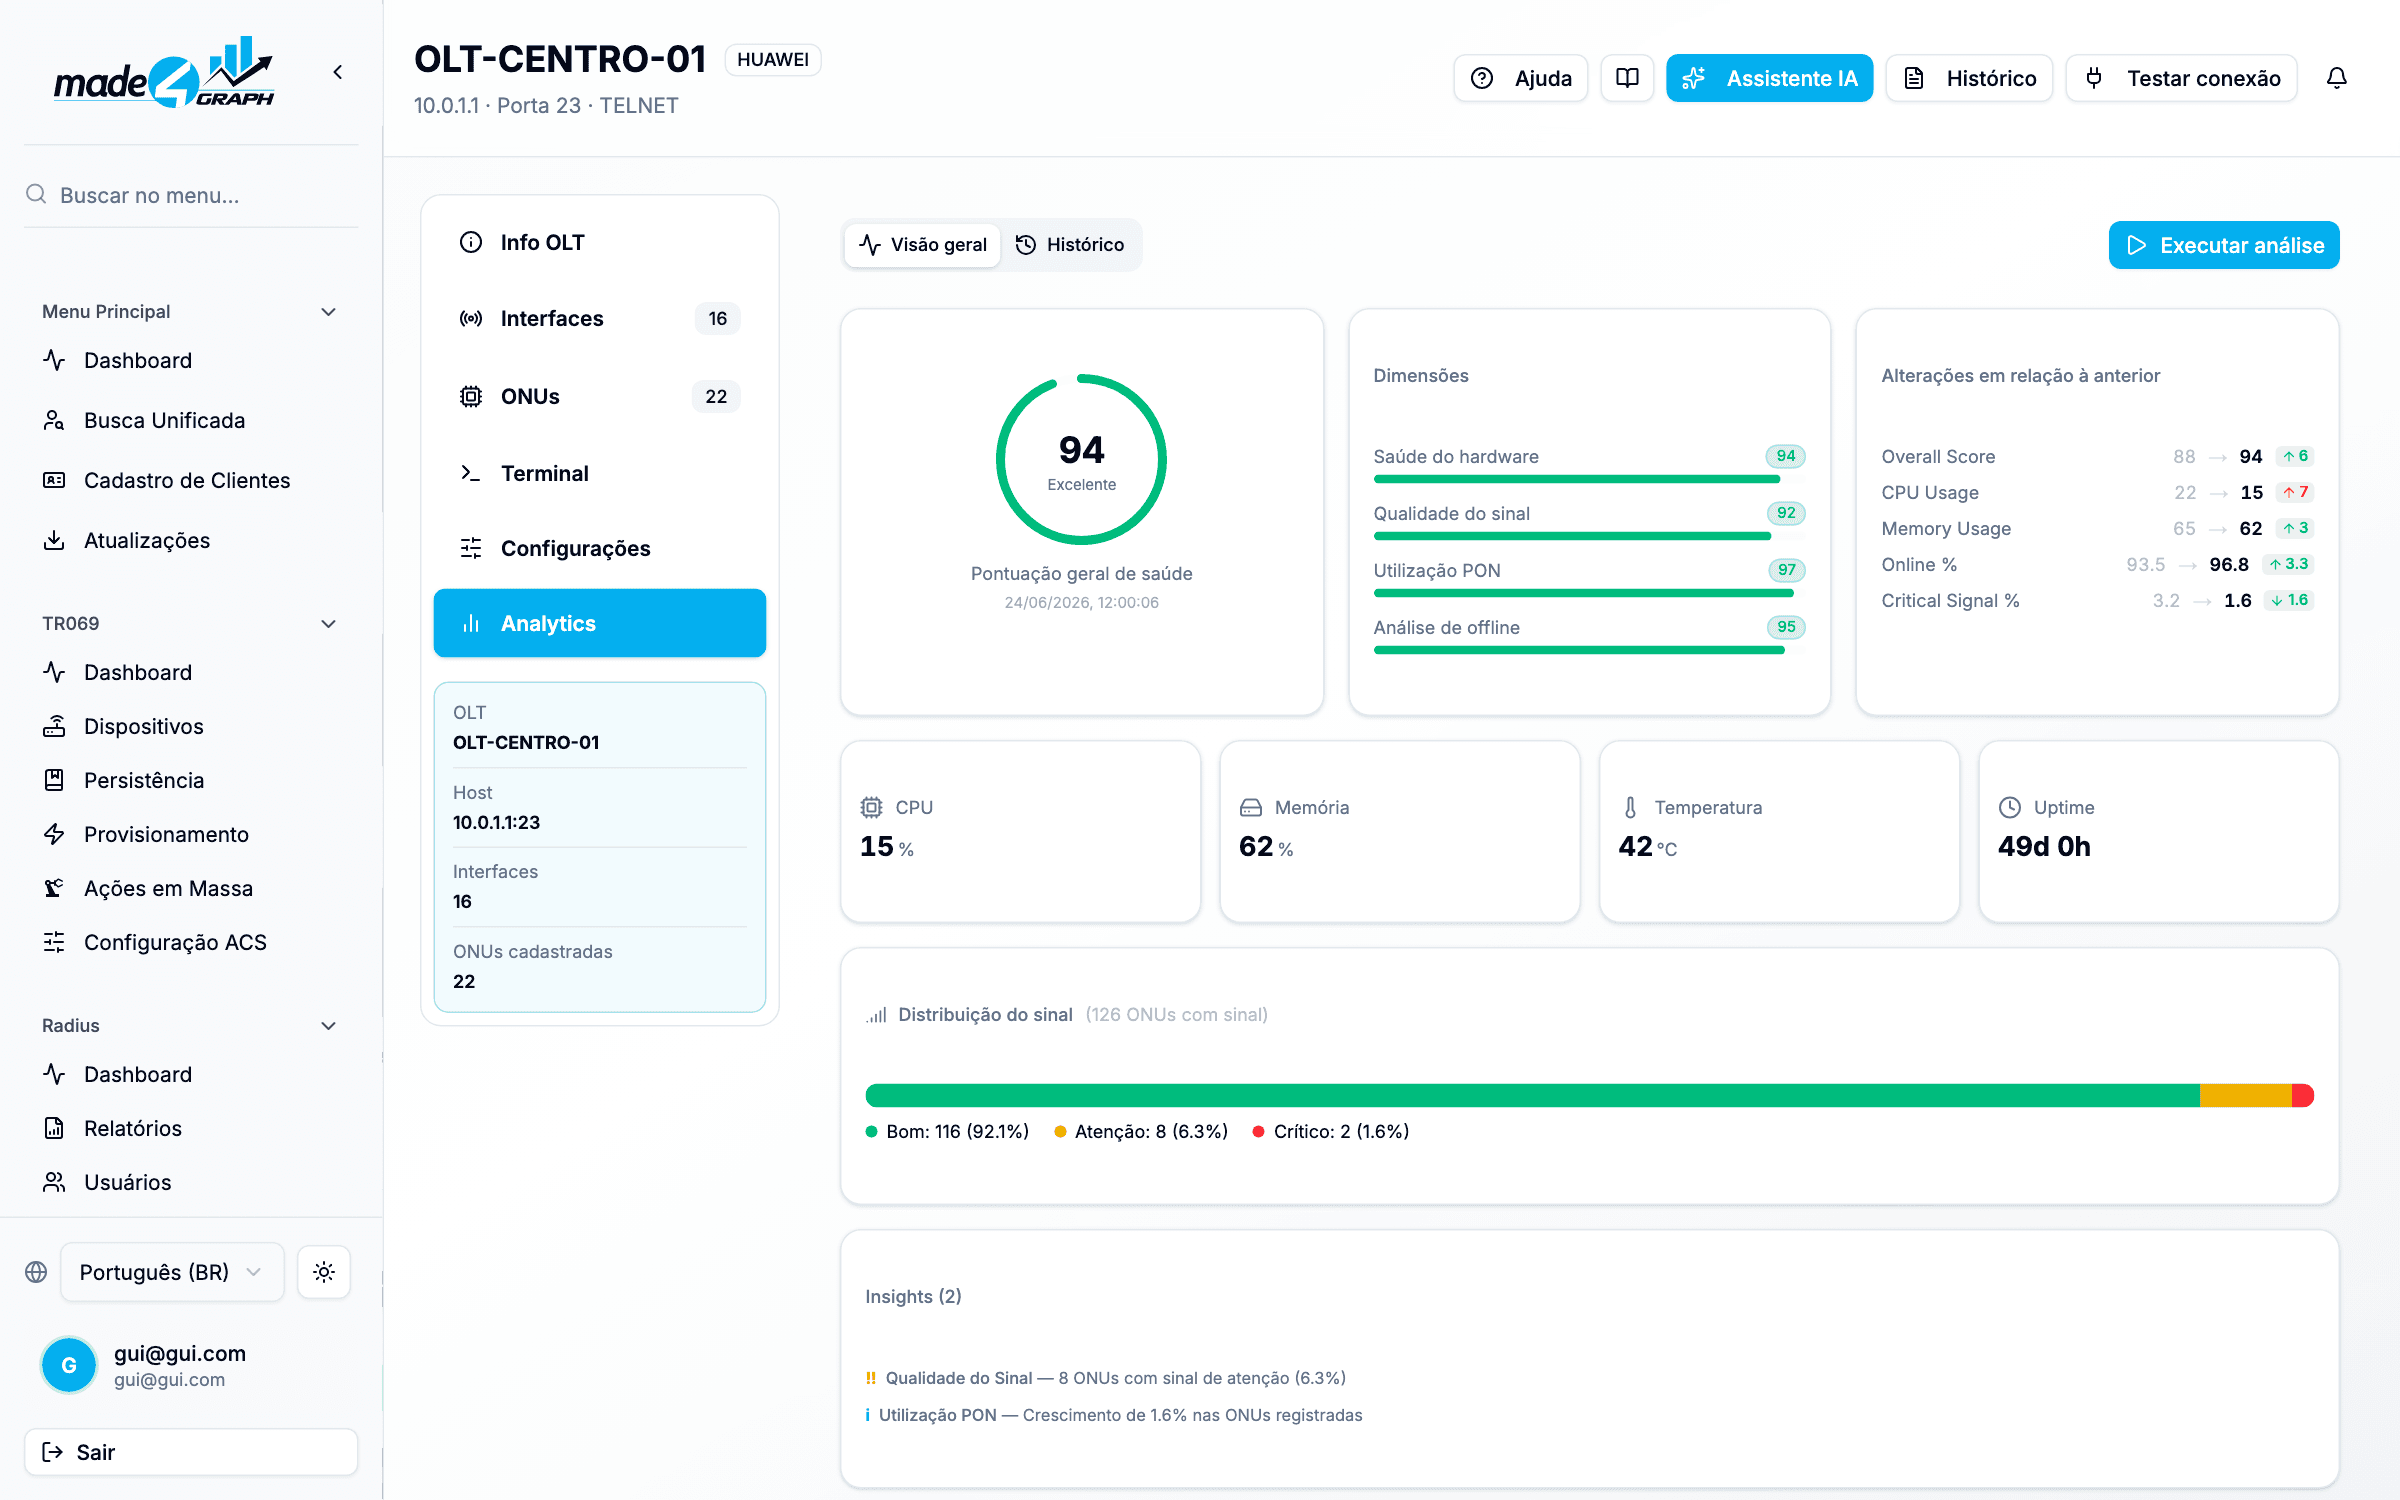Image resolution: width=2400 pixels, height=1500 pixels.
Task: Open the documentation book icon
Action: [x=1627, y=78]
